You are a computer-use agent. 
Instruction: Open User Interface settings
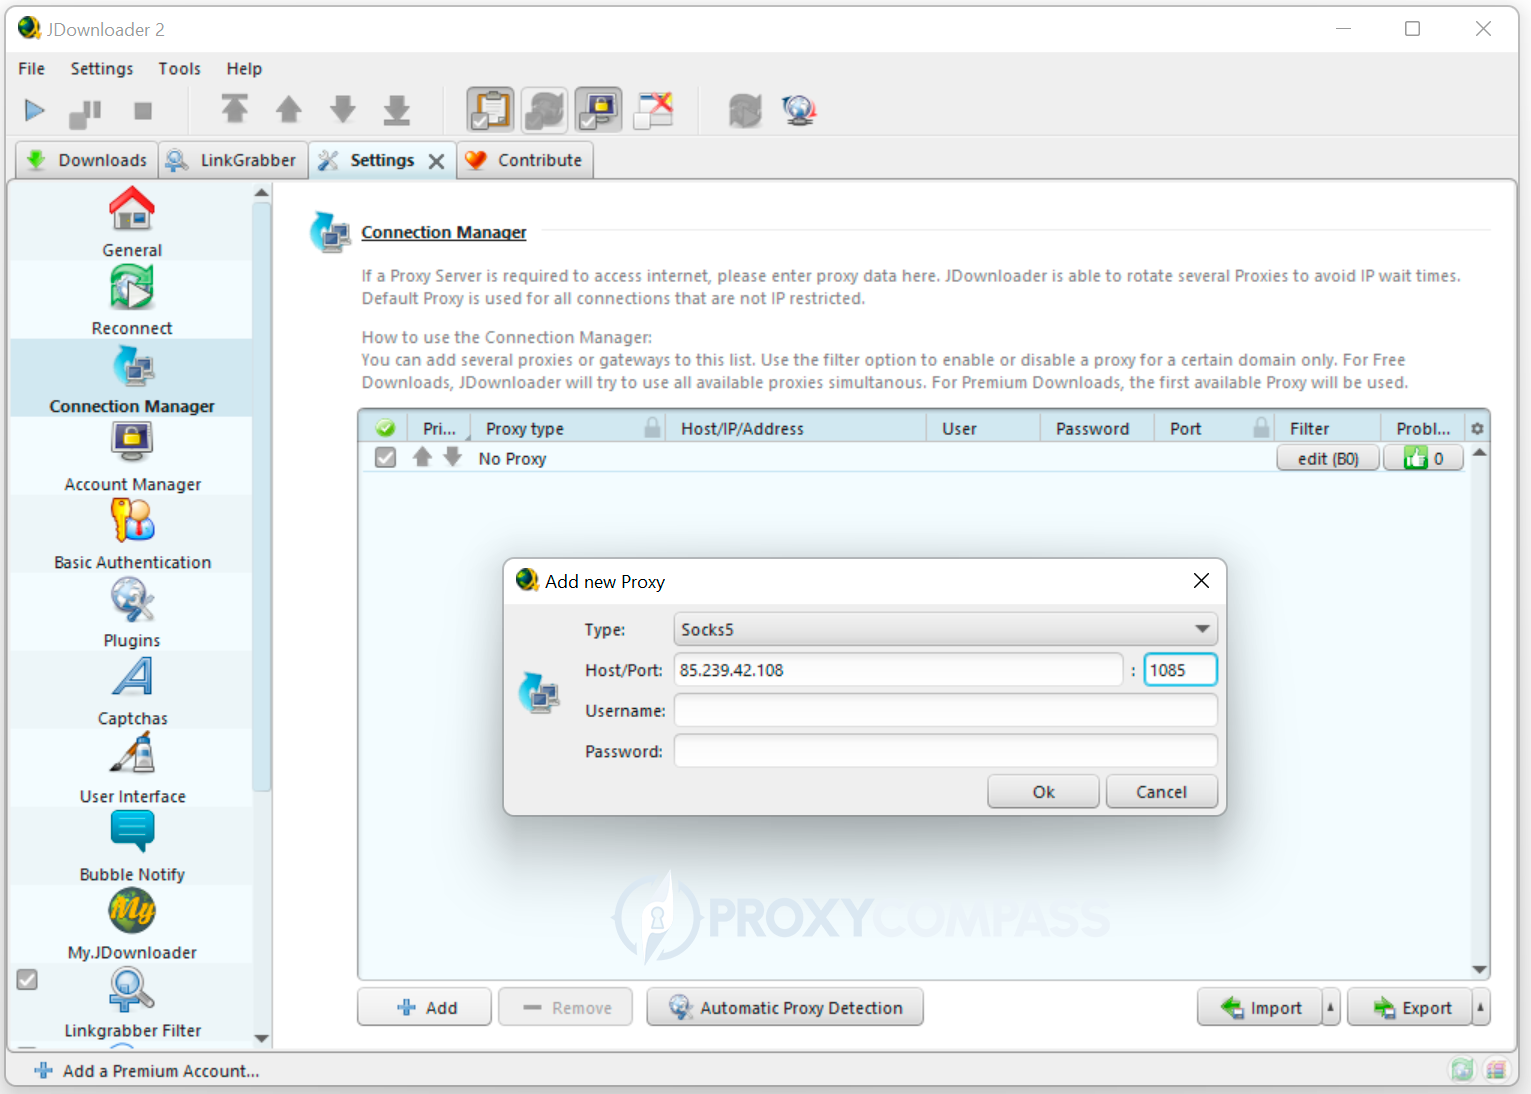[132, 769]
